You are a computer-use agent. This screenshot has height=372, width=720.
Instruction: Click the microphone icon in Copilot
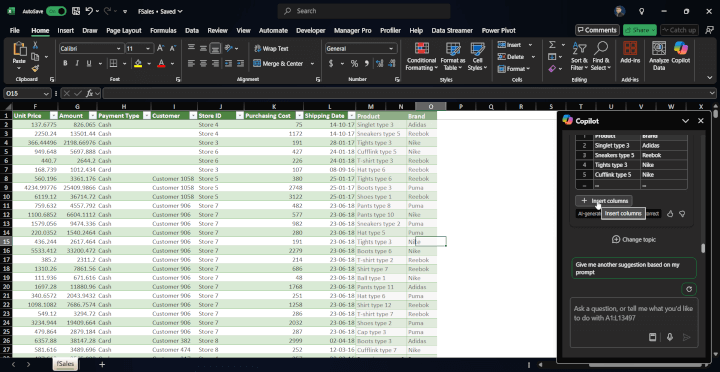pyautogui.click(x=669, y=337)
